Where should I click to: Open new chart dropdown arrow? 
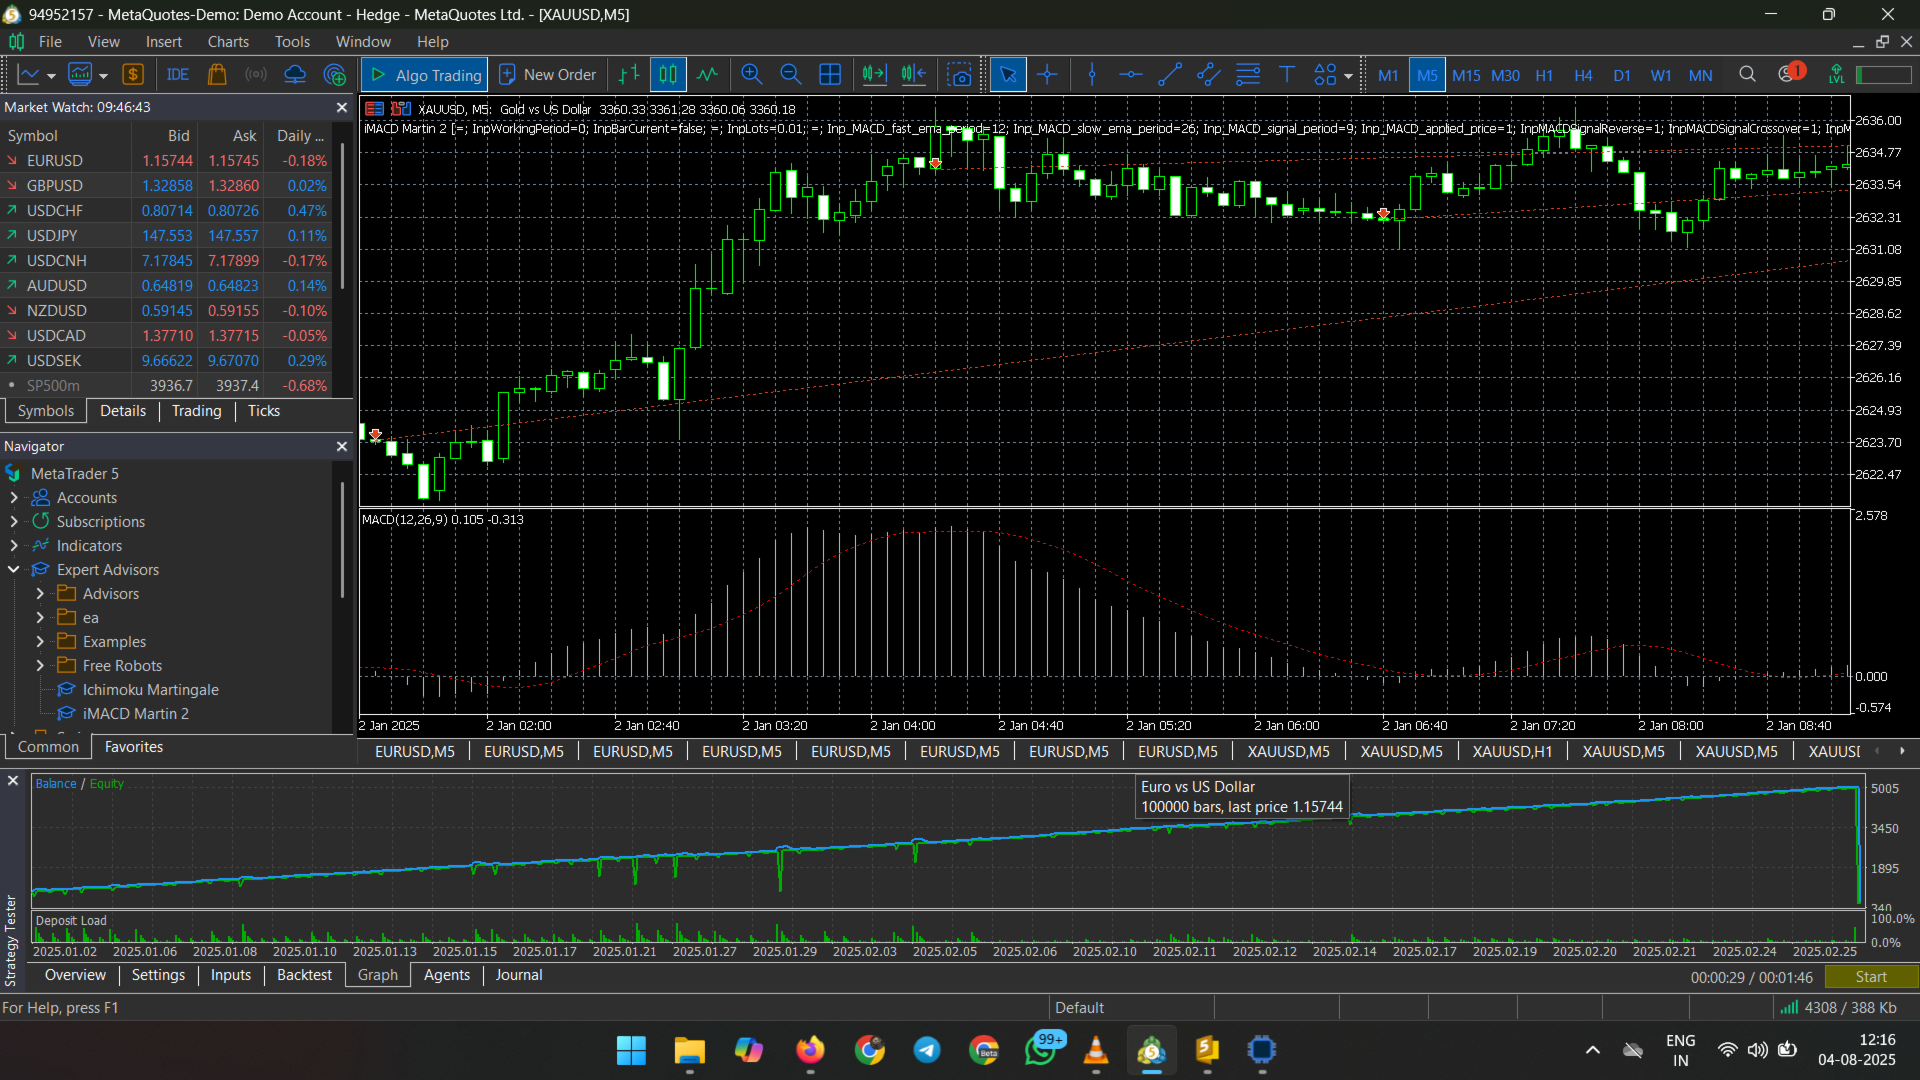pyautogui.click(x=50, y=76)
